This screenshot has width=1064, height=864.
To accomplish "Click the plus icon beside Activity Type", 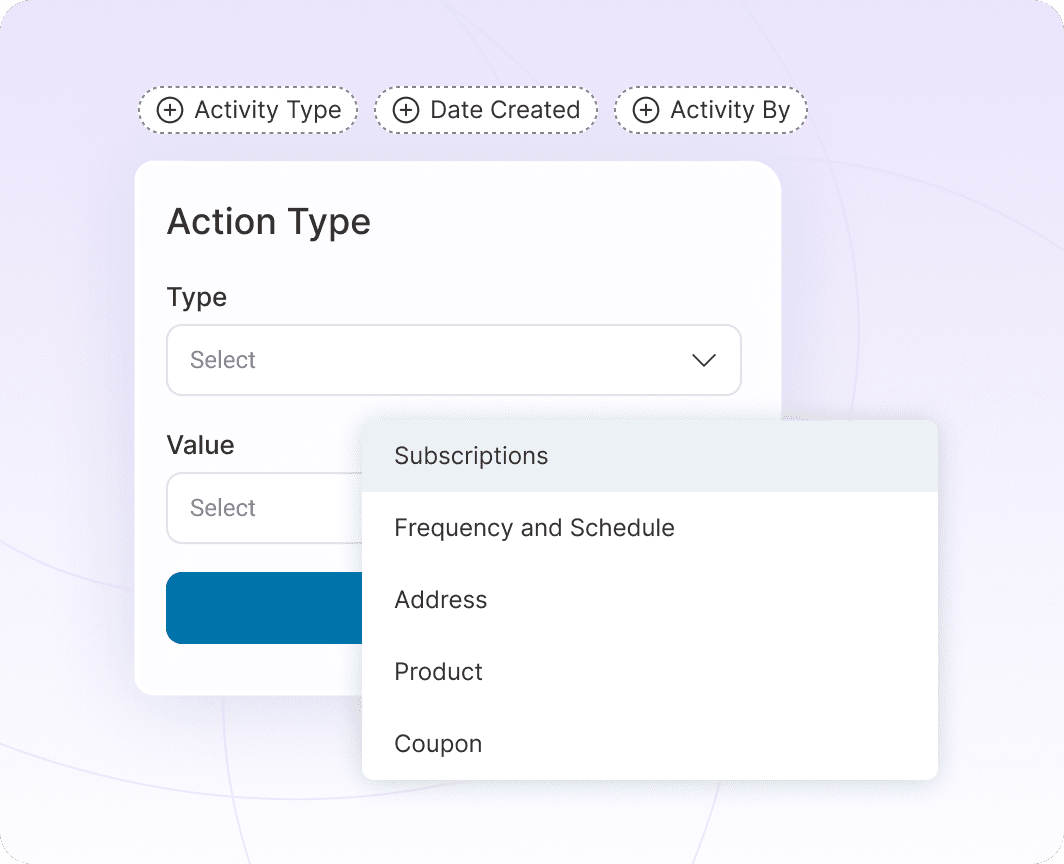I will pos(171,110).
